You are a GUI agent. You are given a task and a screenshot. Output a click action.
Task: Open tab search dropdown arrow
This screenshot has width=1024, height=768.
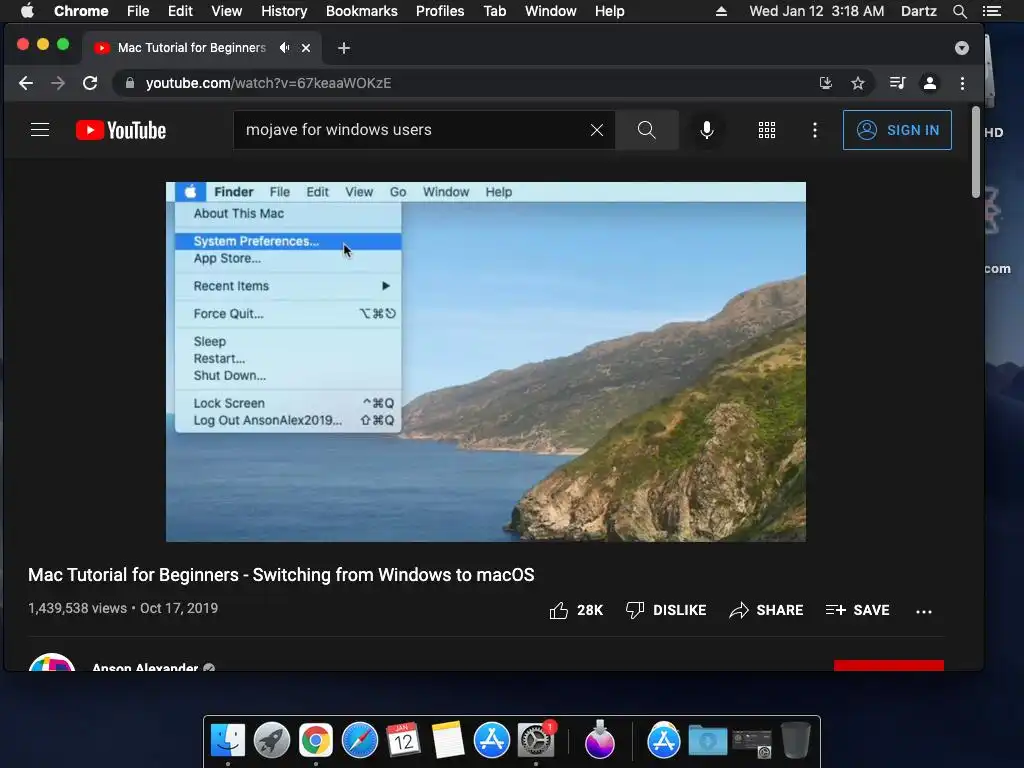(961, 48)
